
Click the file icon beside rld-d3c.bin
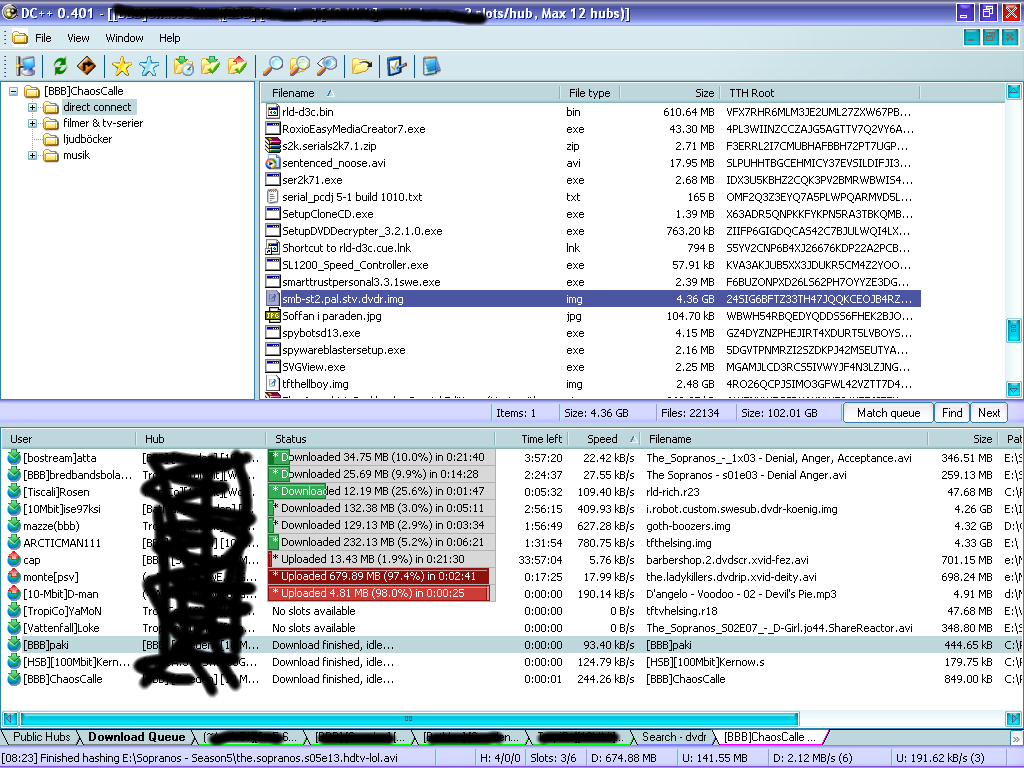click(273, 112)
